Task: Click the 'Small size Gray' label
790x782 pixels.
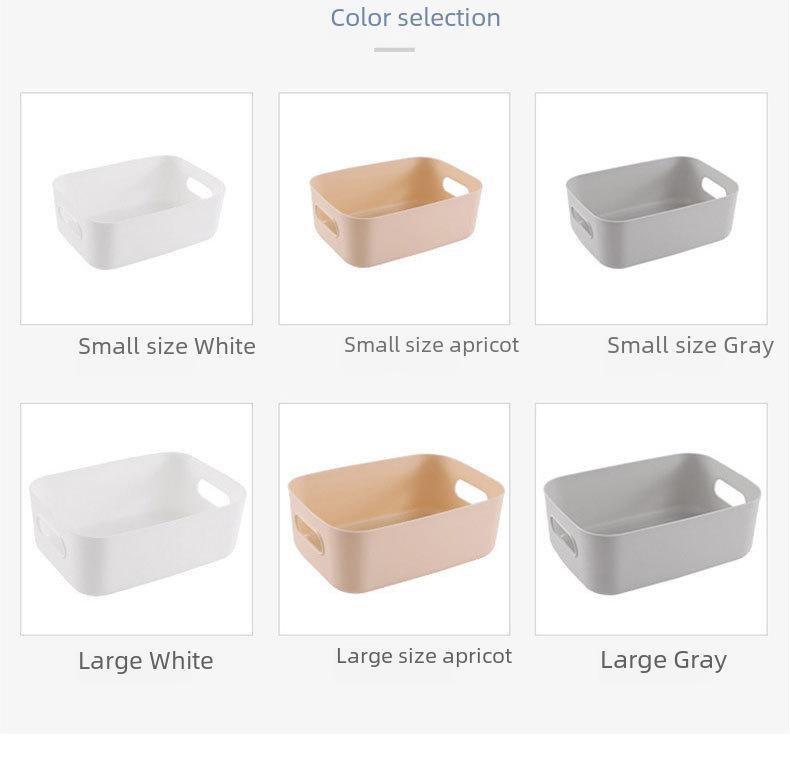Action: (690, 346)
